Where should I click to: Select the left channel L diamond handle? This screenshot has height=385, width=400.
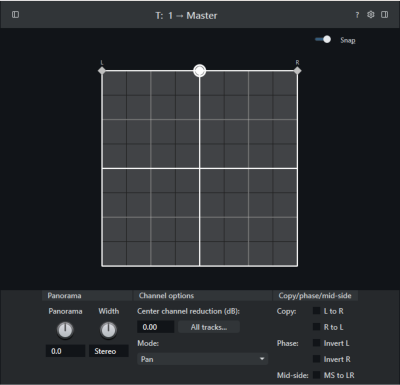pos(102,71)
